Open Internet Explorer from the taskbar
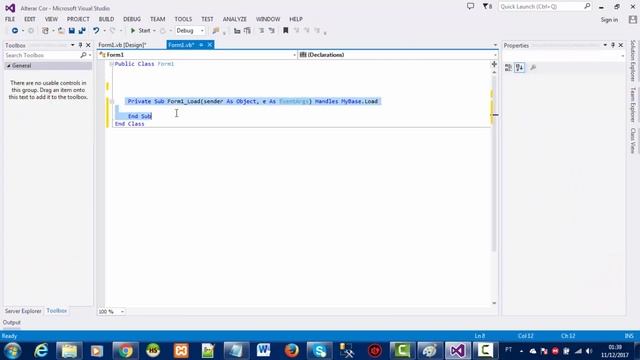 [x=41, y=351]
